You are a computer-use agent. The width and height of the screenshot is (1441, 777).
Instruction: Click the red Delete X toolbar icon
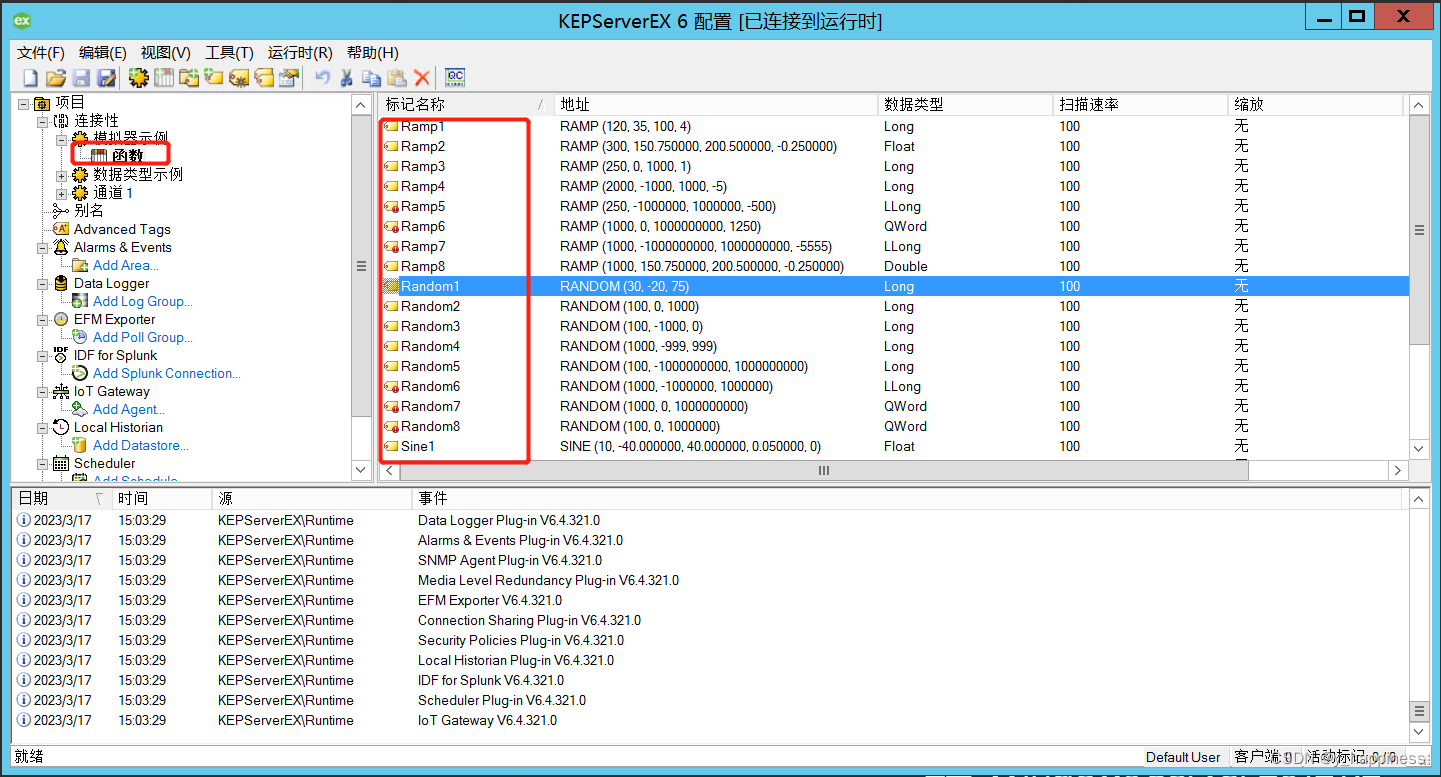point(422,78)
